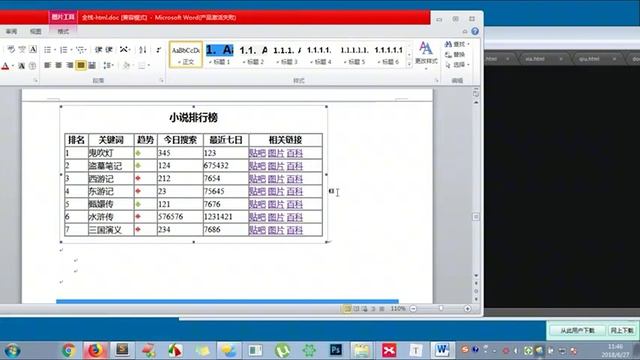Click the character shading A icon

[x=22, y=66]
